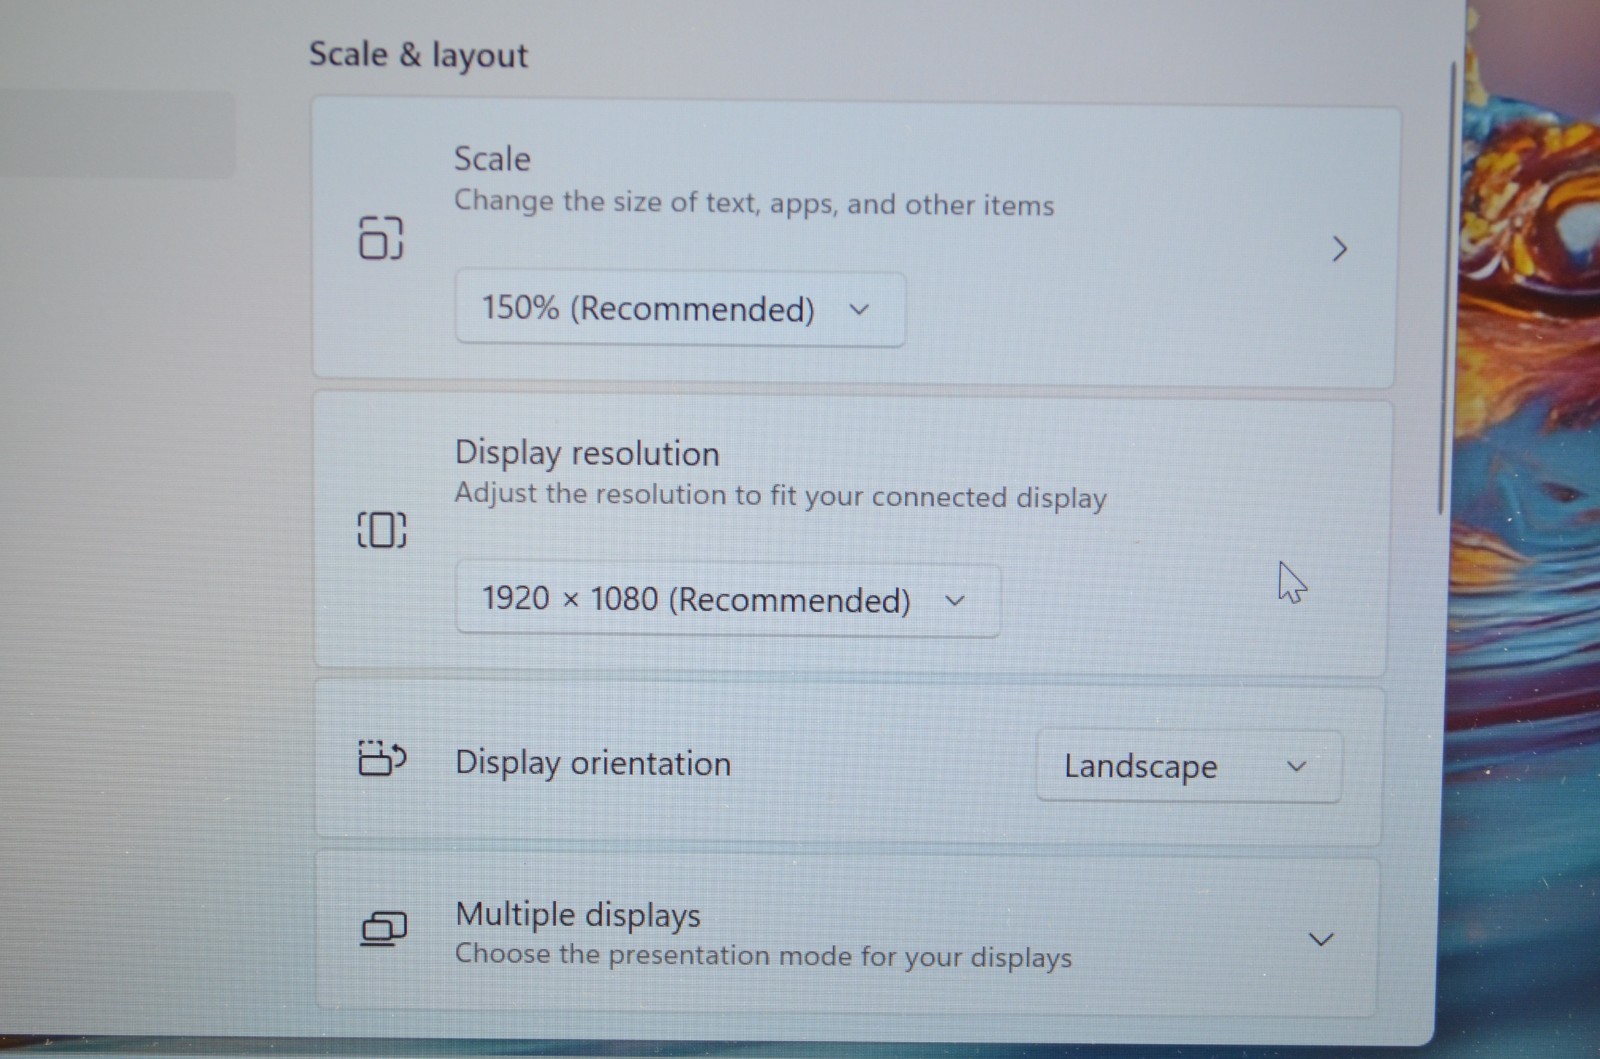This screenshot has width=1600, height=1059.
Task: Open the Landscape orientation dropdown
Action: point(1189,766)
